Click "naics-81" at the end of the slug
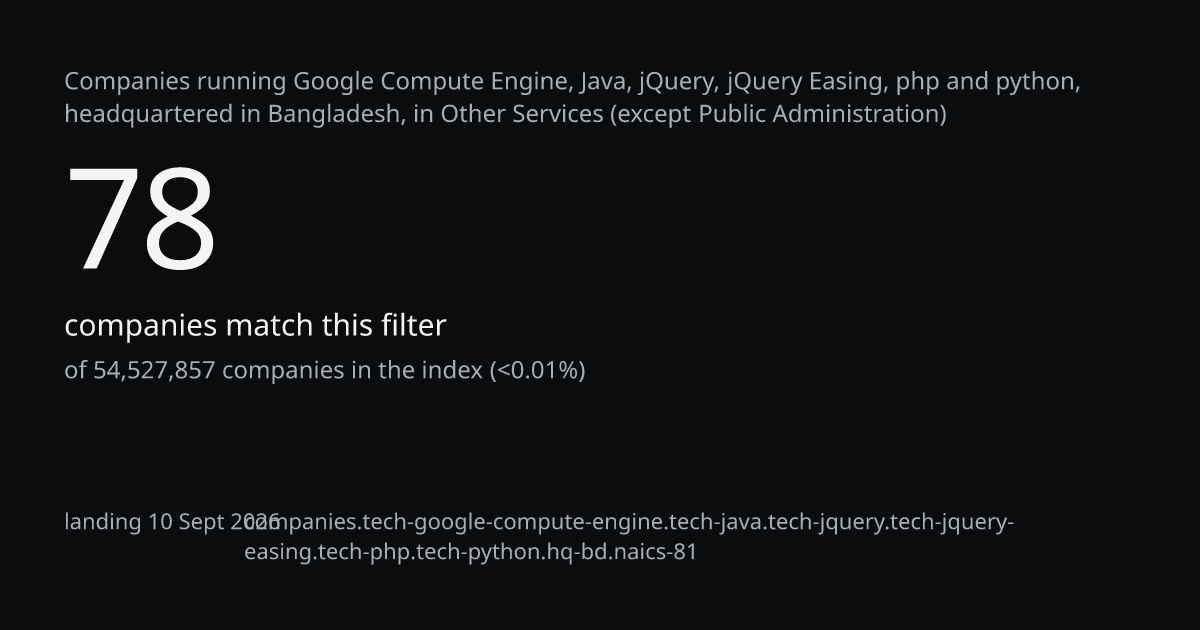Image resolution: width=1200 pixels, height=630 pixels. [653, 552]
